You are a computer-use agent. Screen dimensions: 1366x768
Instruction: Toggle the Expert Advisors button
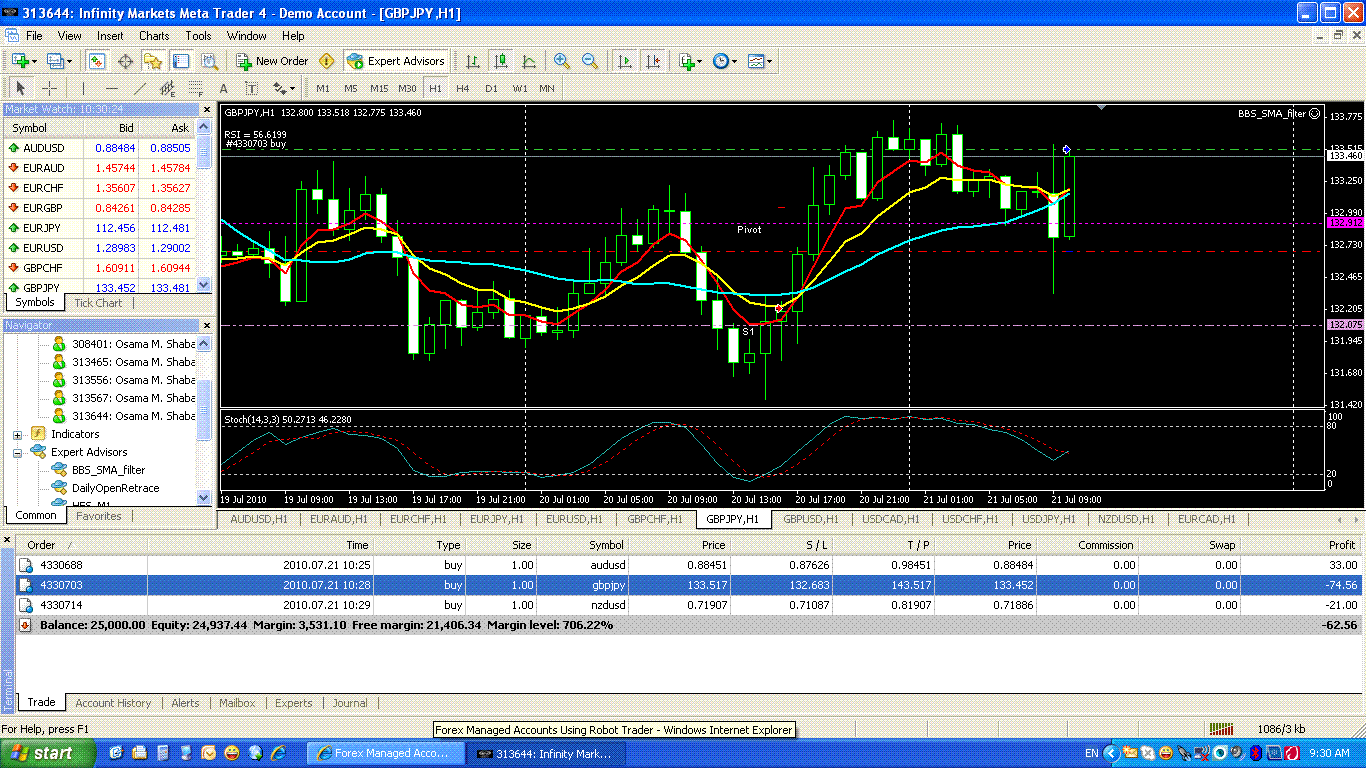[396, 61]
